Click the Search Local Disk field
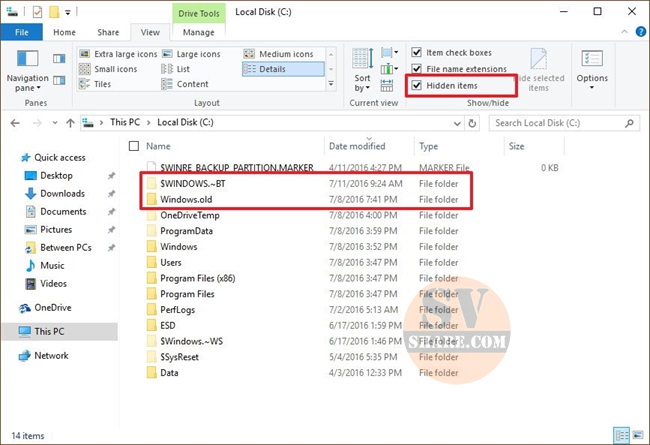Screen dimensions: 650x445 point(564,123)
